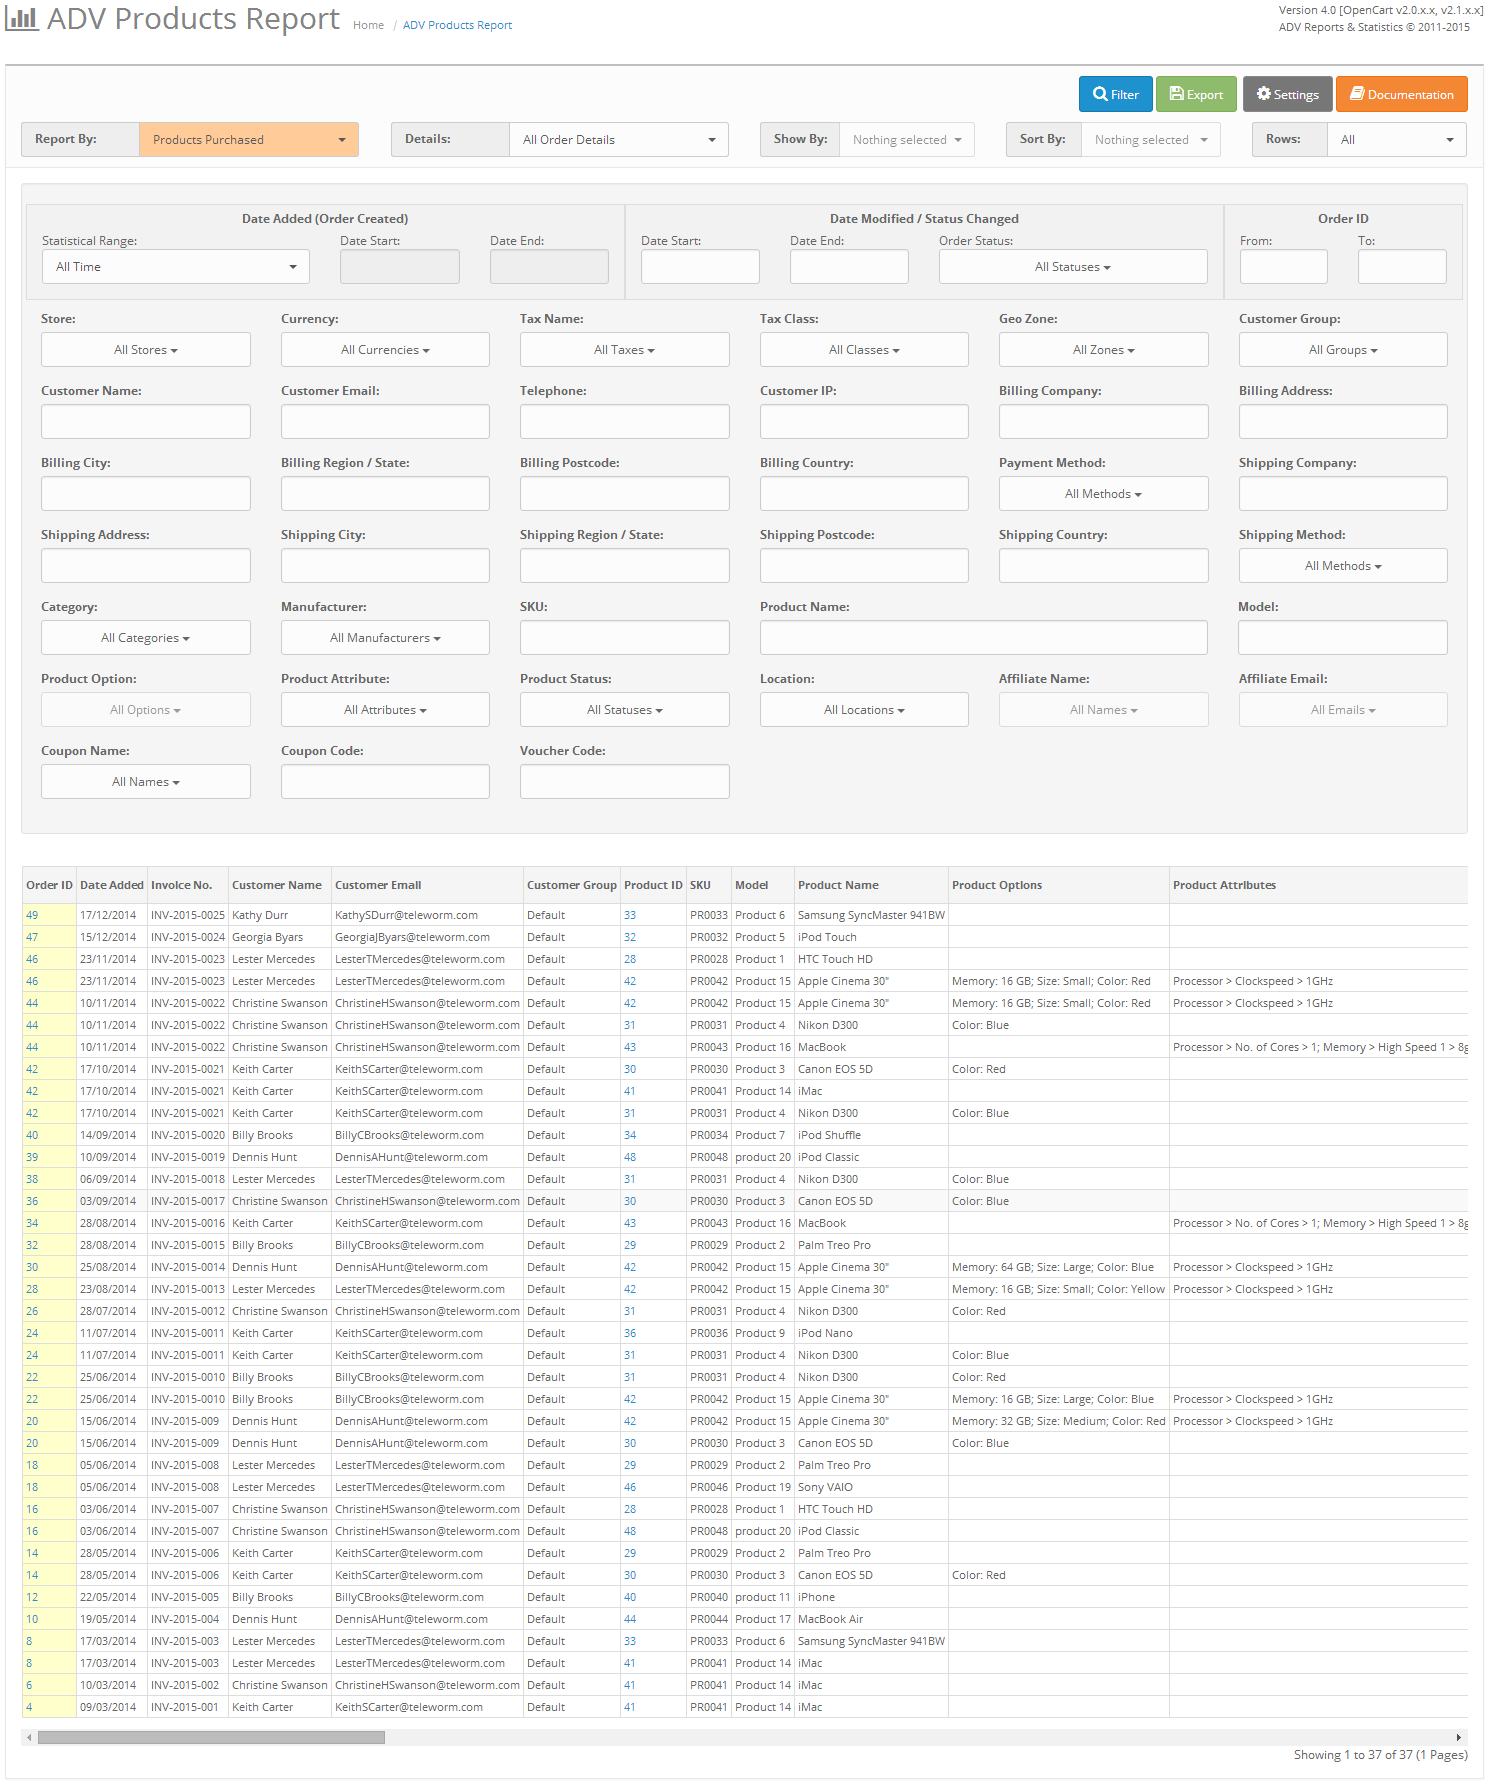
Task: Open the All Classes dropdown
Action: 864,350
